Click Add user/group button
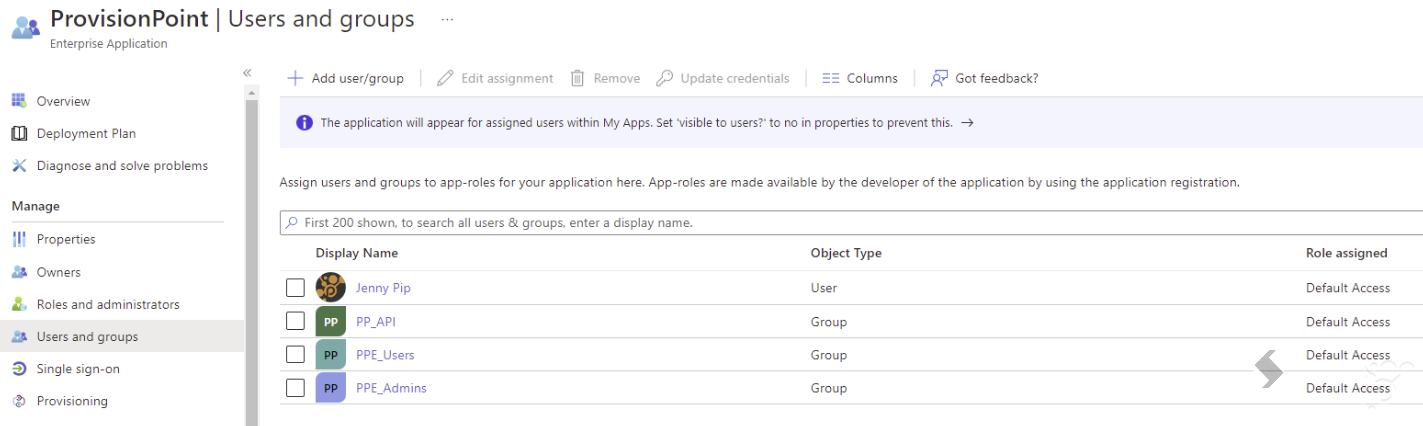 (x=346, y=78)
